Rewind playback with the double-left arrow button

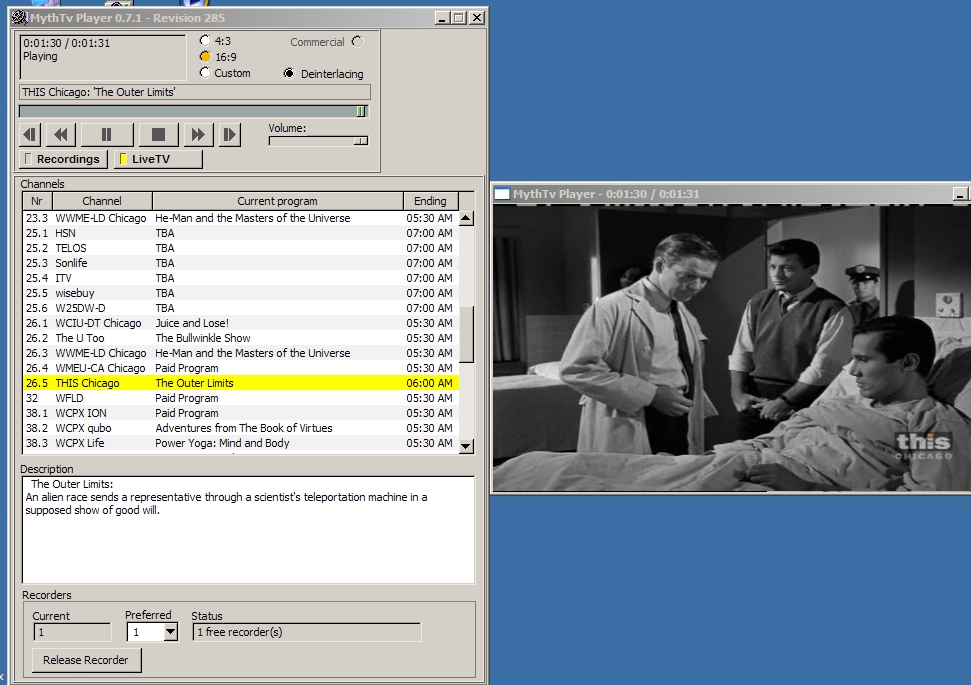tap(61, 134)
